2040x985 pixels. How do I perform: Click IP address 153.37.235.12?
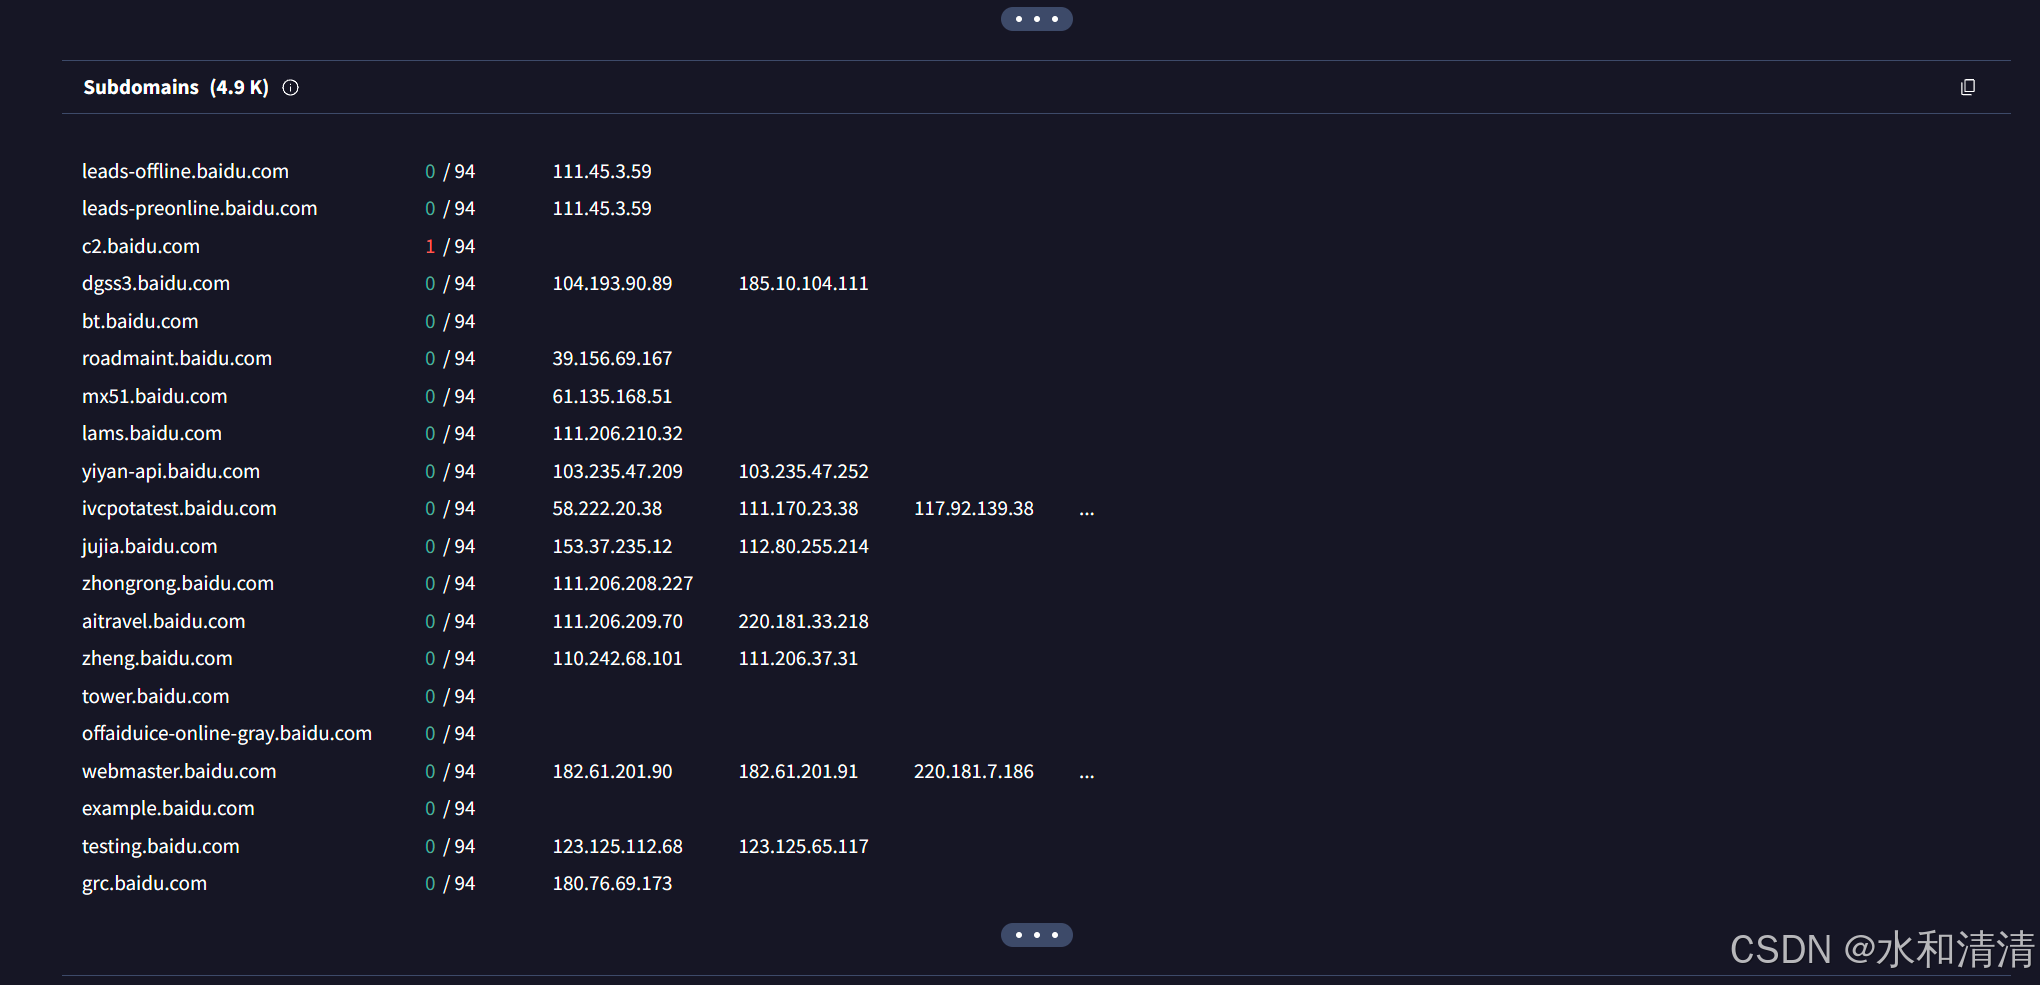612,546
